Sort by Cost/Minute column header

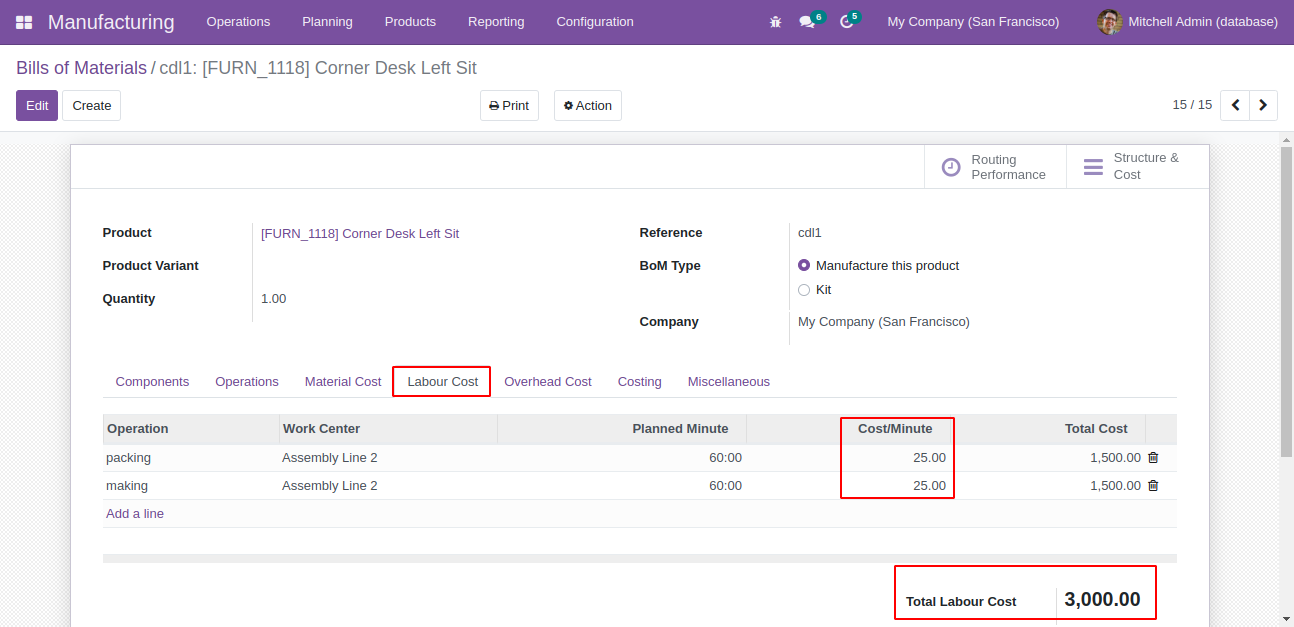(848, 429)
